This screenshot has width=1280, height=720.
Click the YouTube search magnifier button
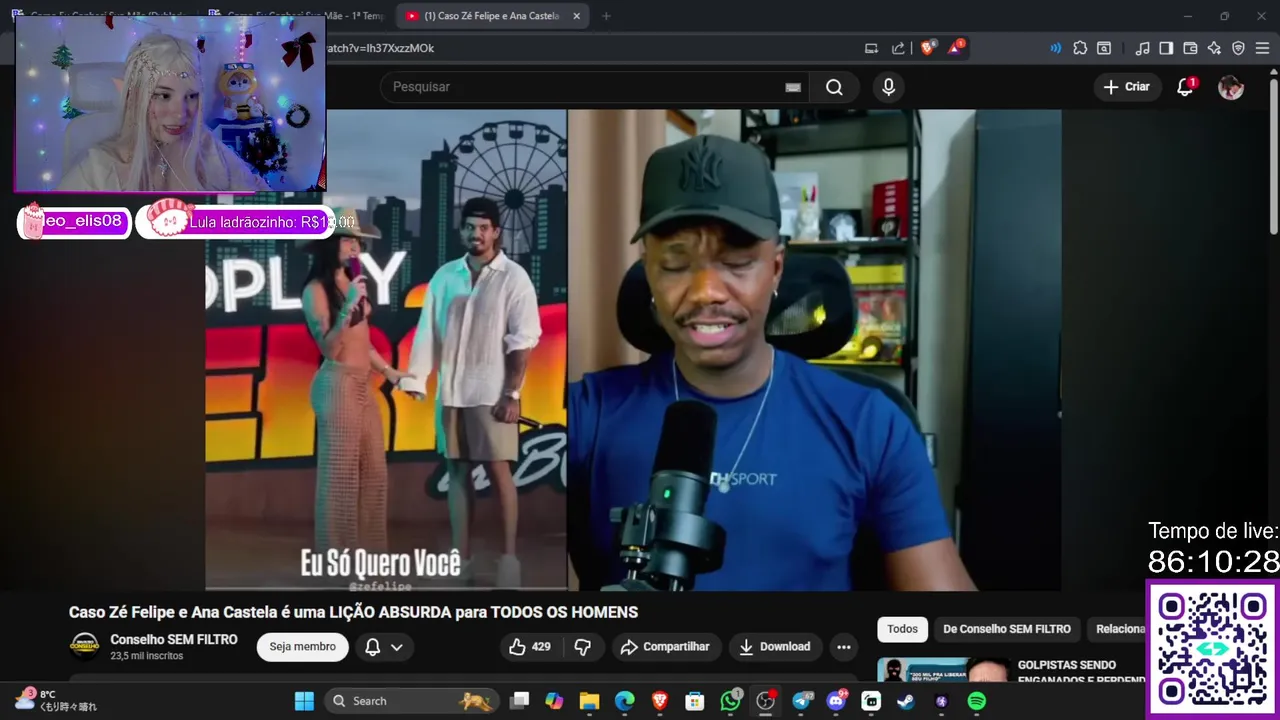point(834,87)
